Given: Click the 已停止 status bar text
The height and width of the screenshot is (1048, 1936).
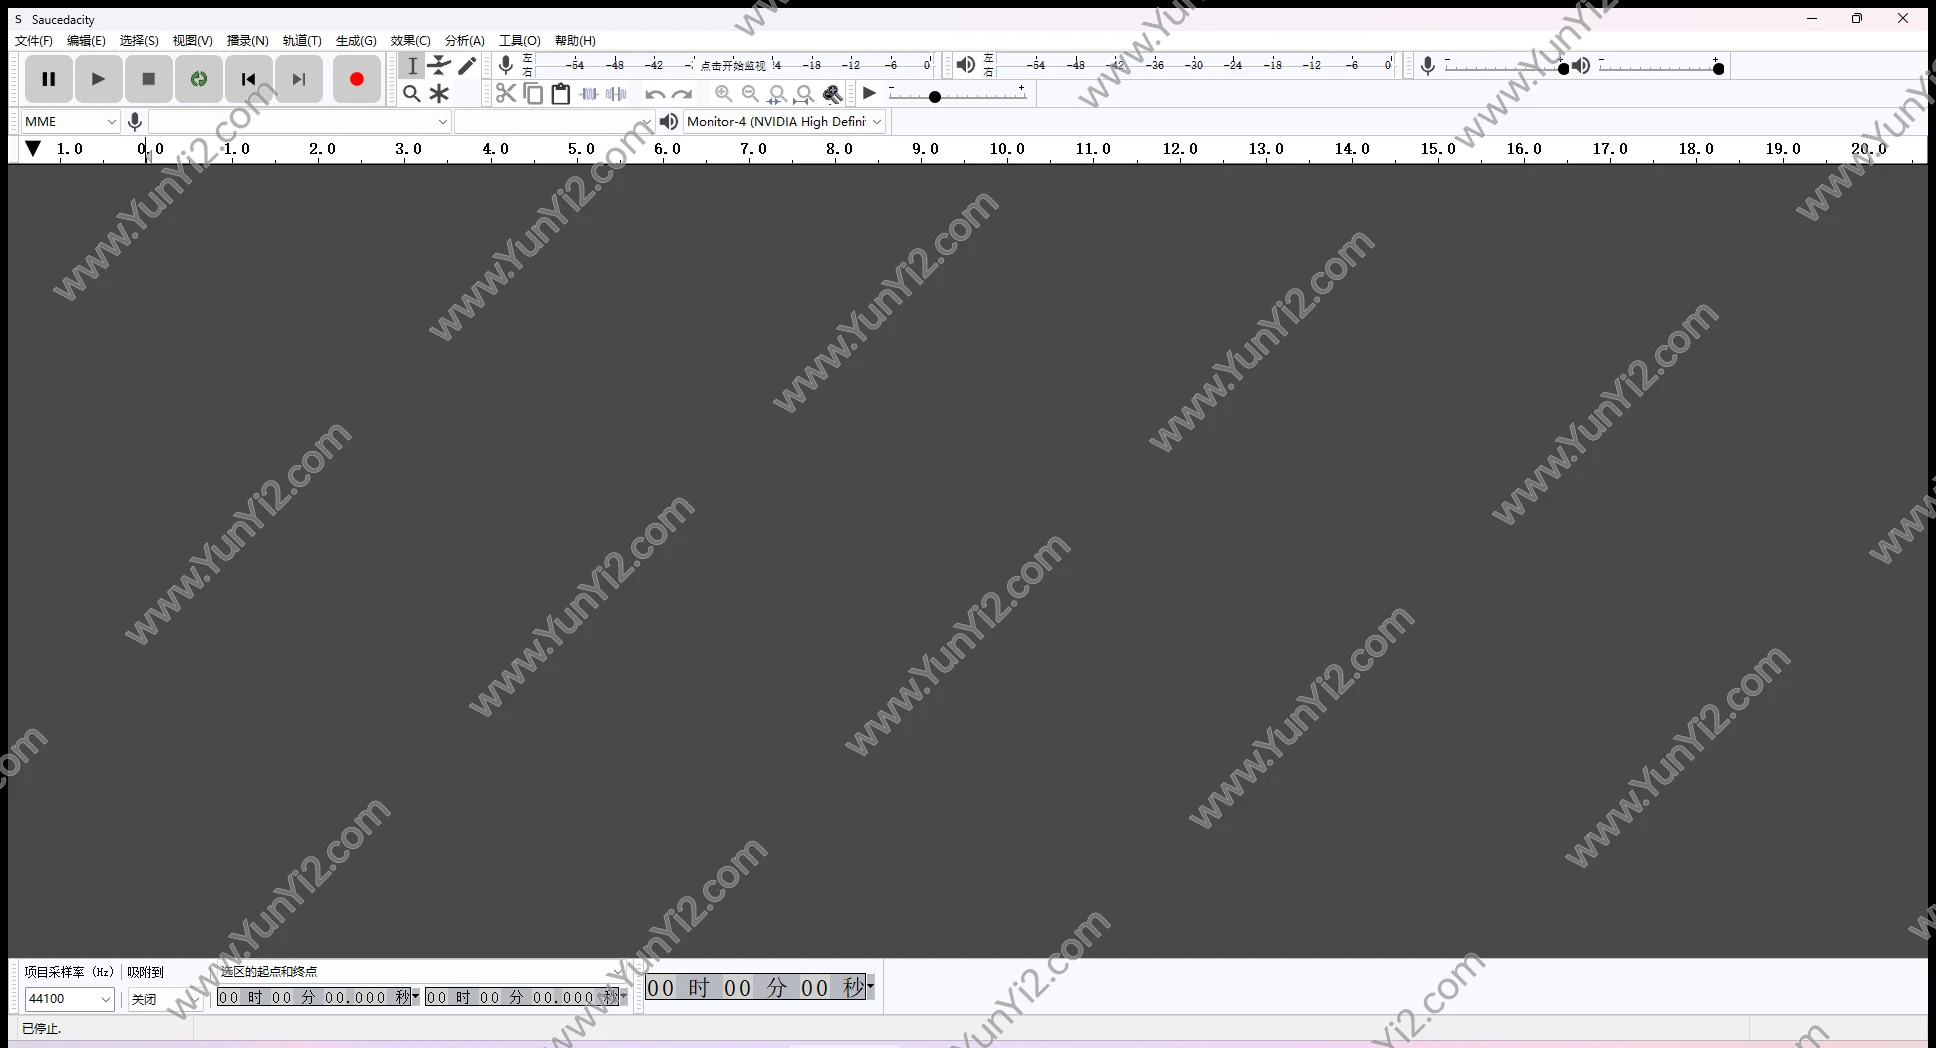Looking at the screenshot, I should (42, 1028).
